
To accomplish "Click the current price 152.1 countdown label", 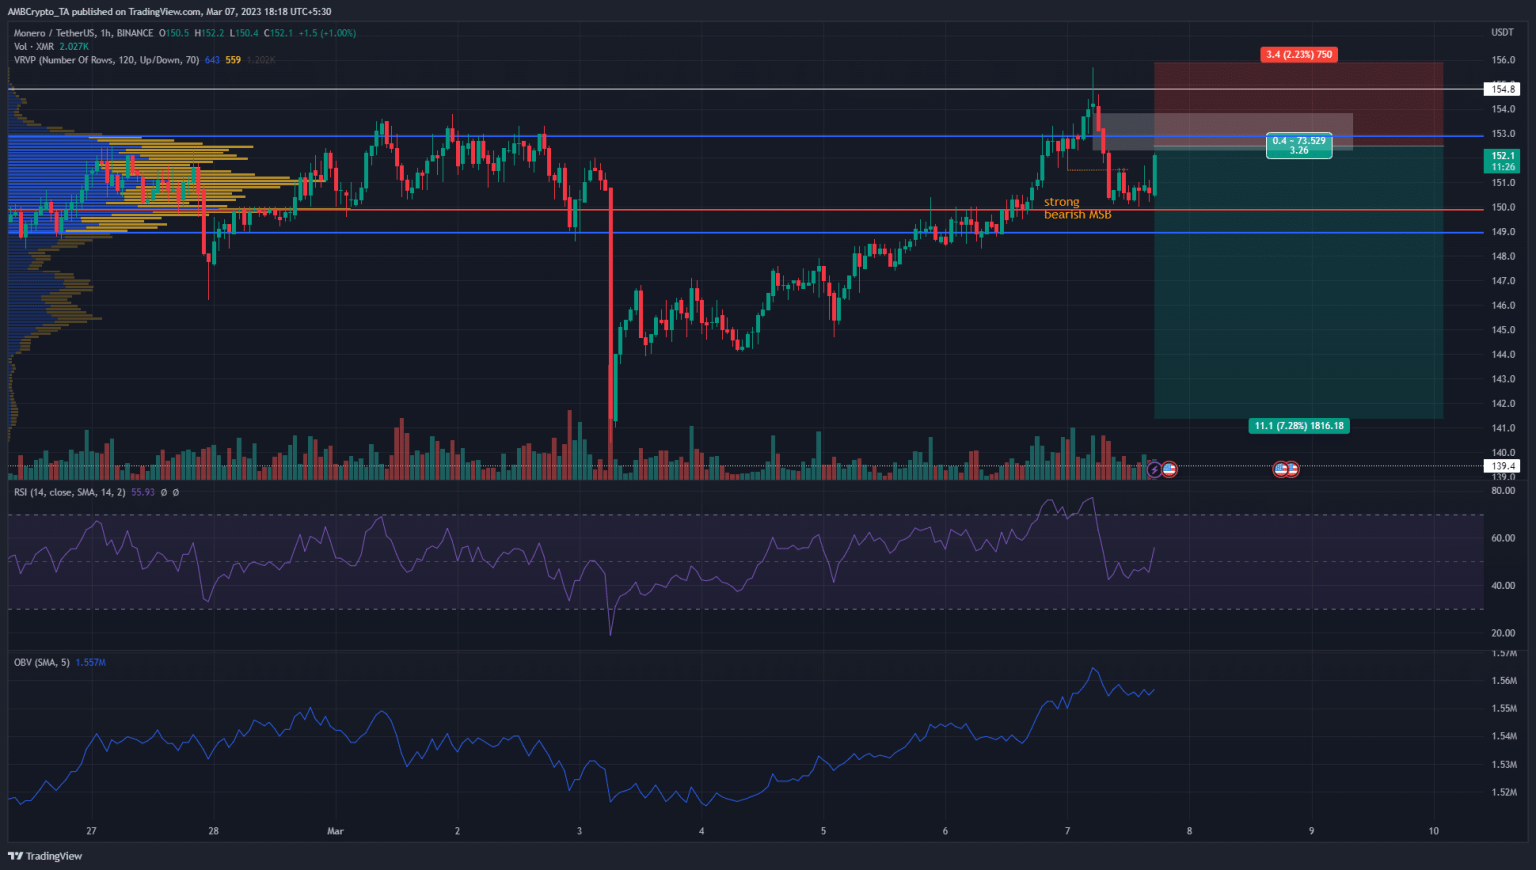I will coord(1502,161).
